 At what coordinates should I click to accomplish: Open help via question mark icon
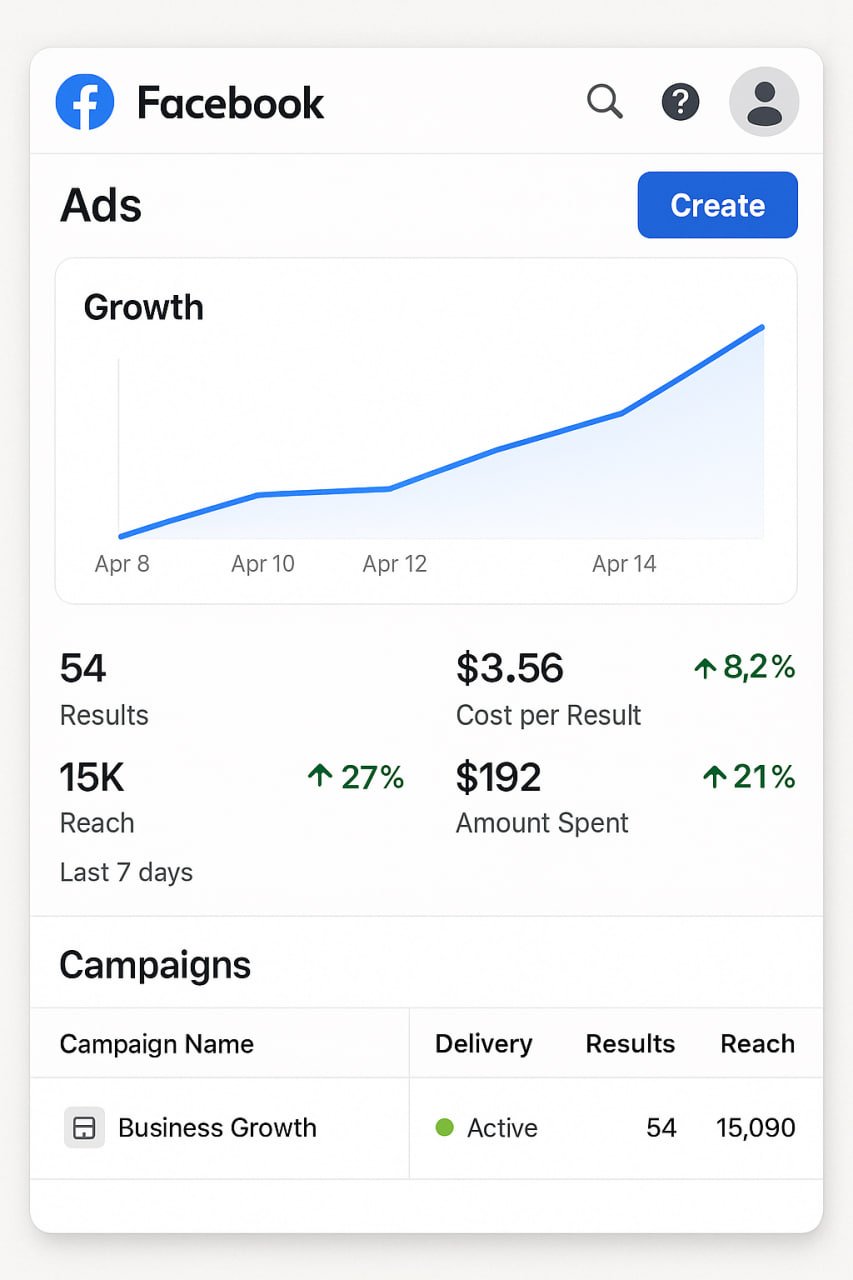[681, 102]
